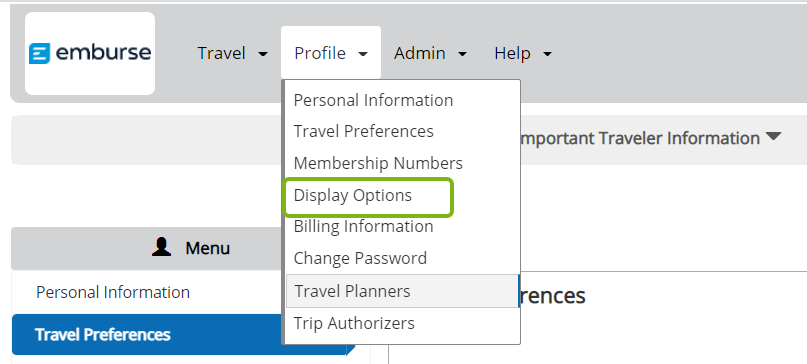The image size is (807, 364).
Task: Select Travel Planners in the dropdown
Action: (402, 291)
